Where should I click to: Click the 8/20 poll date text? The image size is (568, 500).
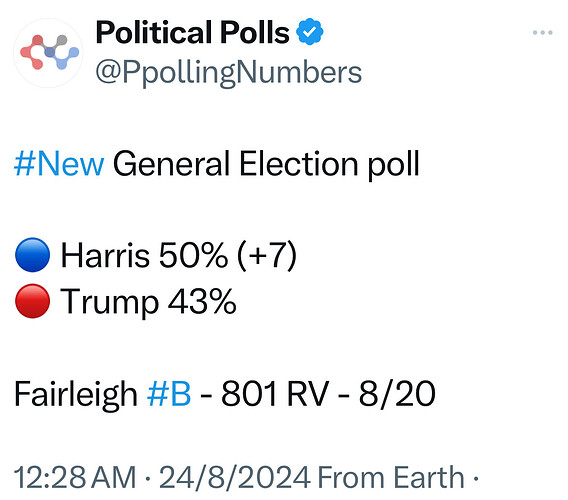click(397, 394)
